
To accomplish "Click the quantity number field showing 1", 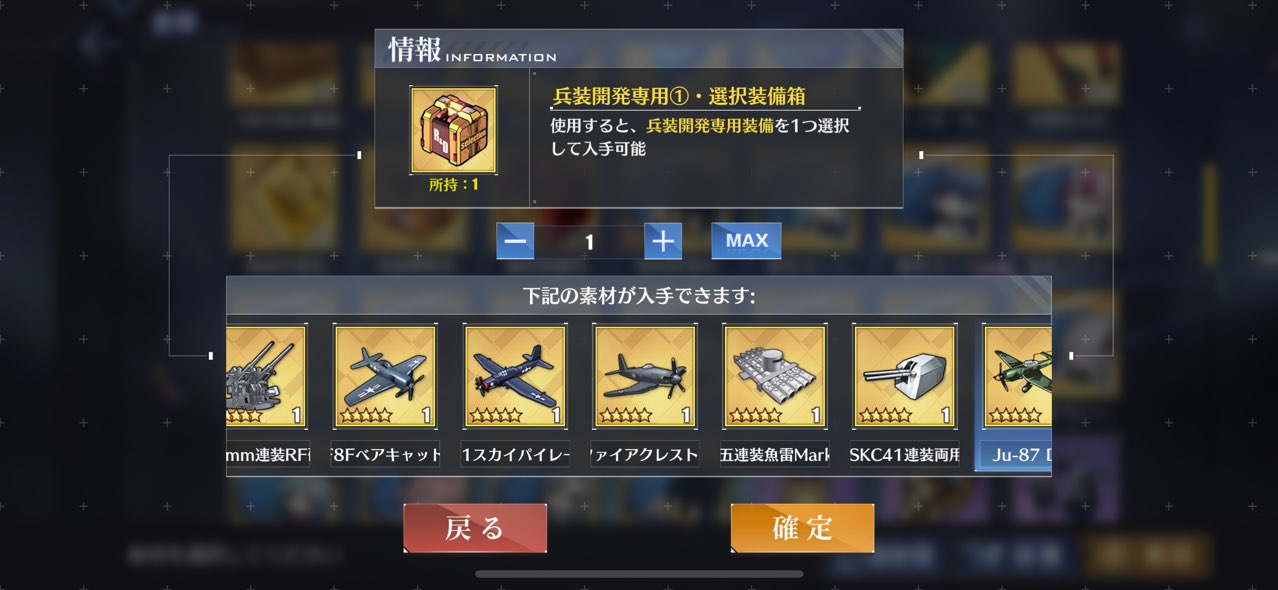I will (x=589, y=242).
